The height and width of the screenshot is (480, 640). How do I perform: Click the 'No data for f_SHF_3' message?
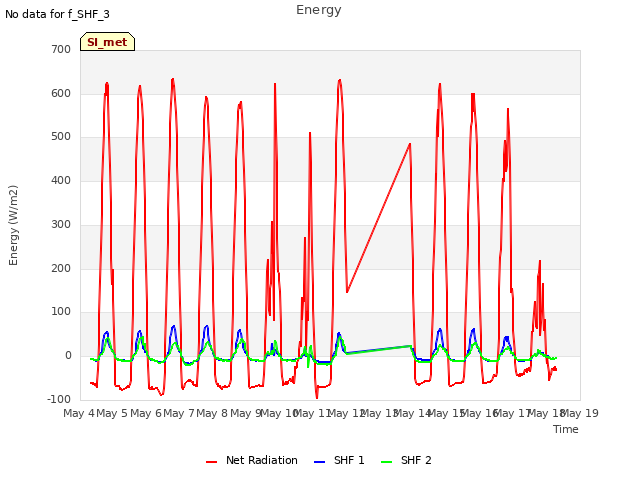(x=58, y=14)
